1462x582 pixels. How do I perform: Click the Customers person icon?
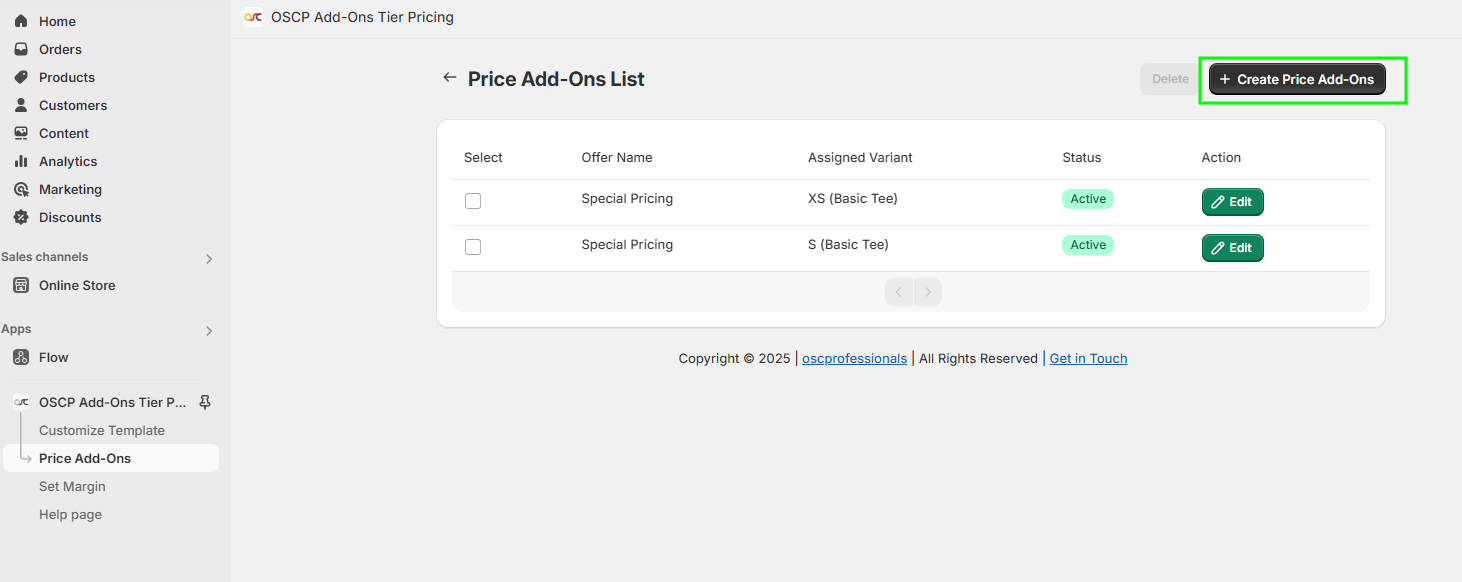[21, 105]
